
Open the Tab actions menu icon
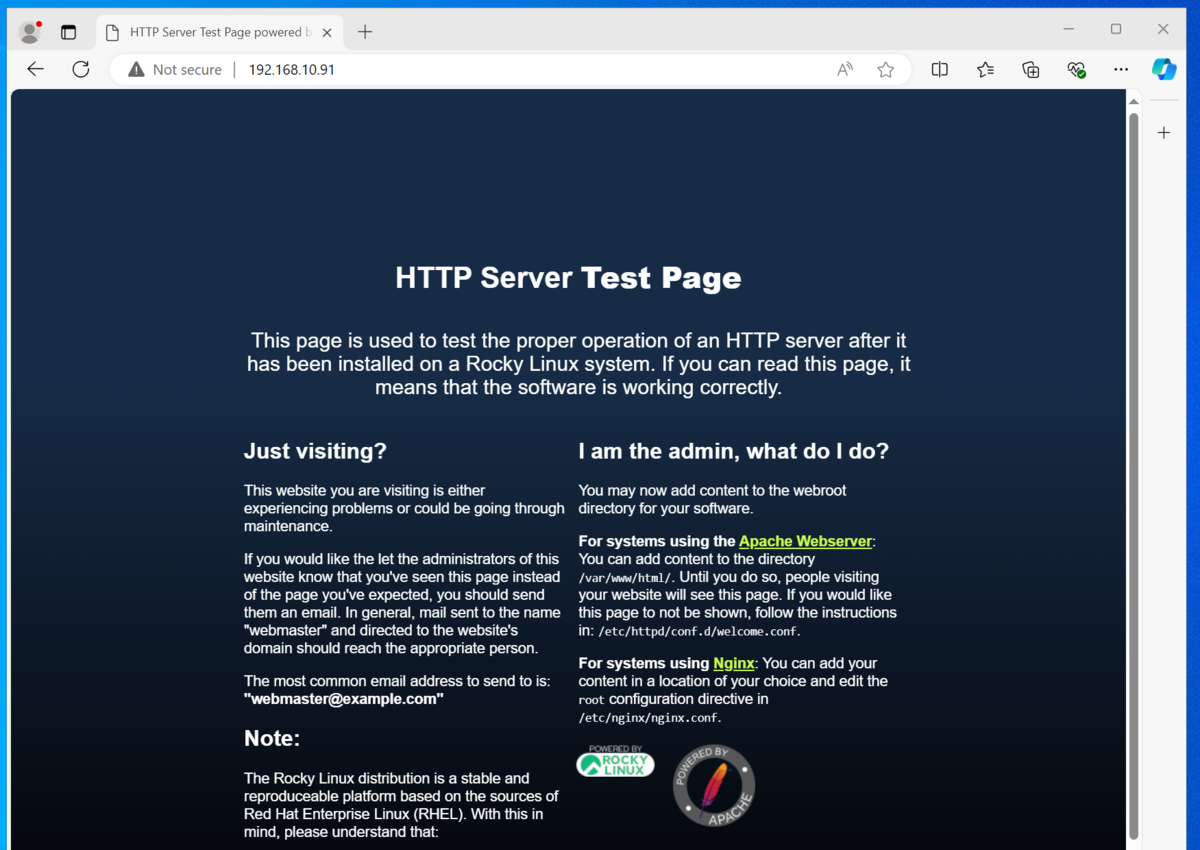[x=68, y=32]
